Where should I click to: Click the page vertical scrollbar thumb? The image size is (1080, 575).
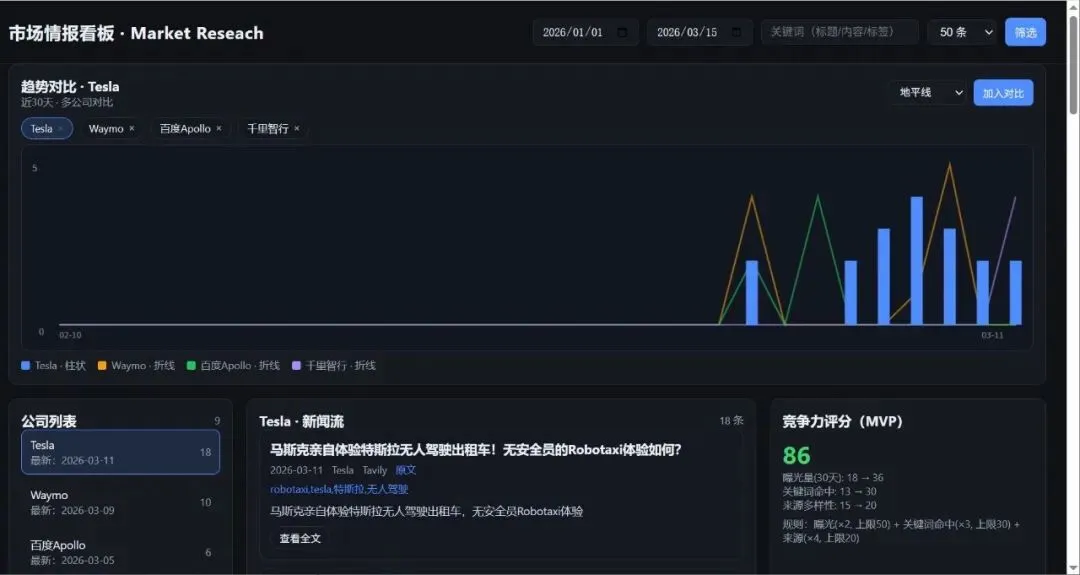(x=1073, y=65)
